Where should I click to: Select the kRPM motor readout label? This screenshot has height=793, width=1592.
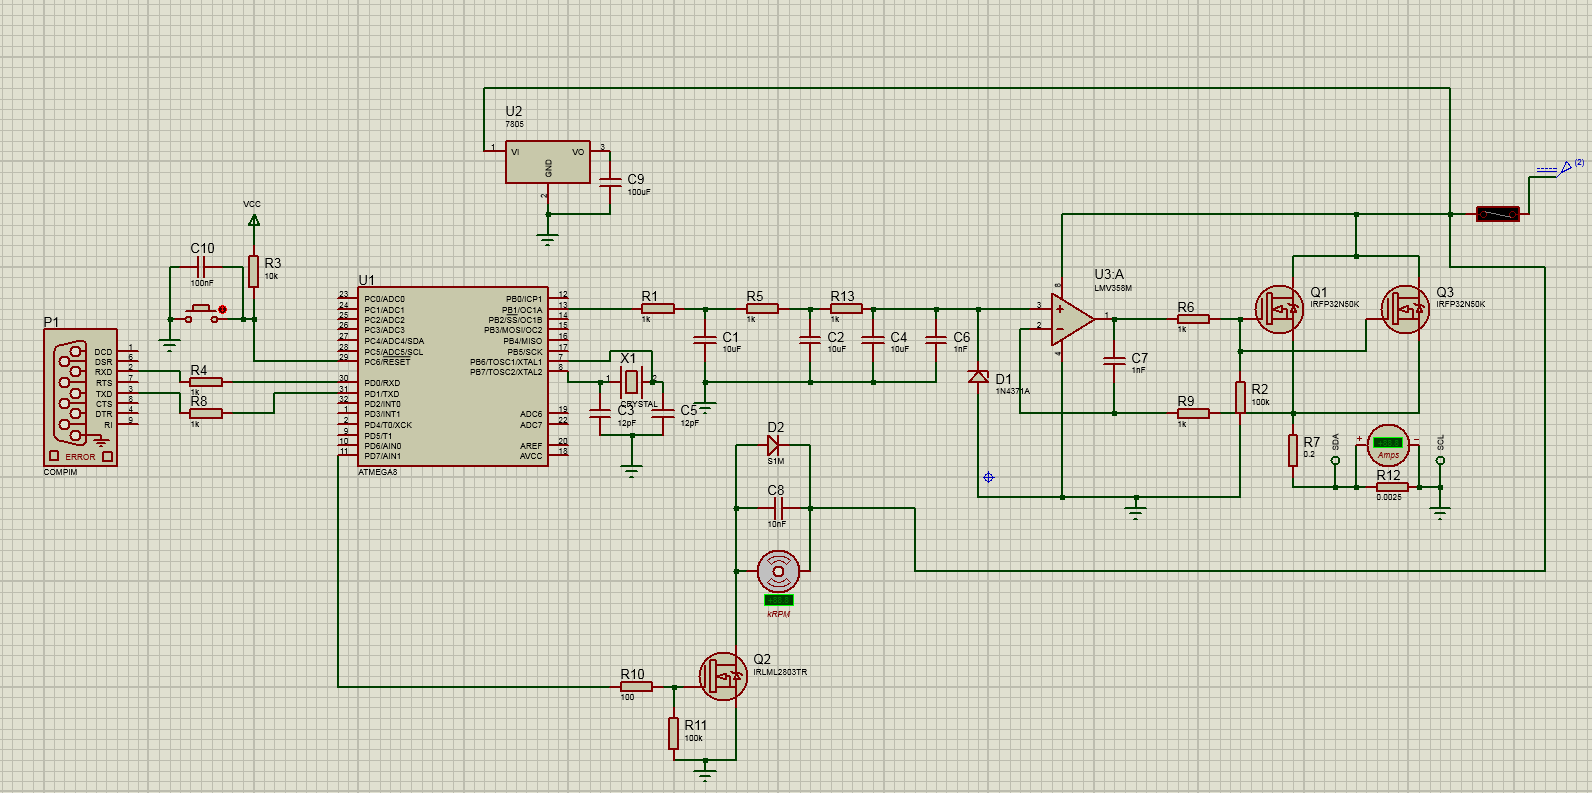779,614
